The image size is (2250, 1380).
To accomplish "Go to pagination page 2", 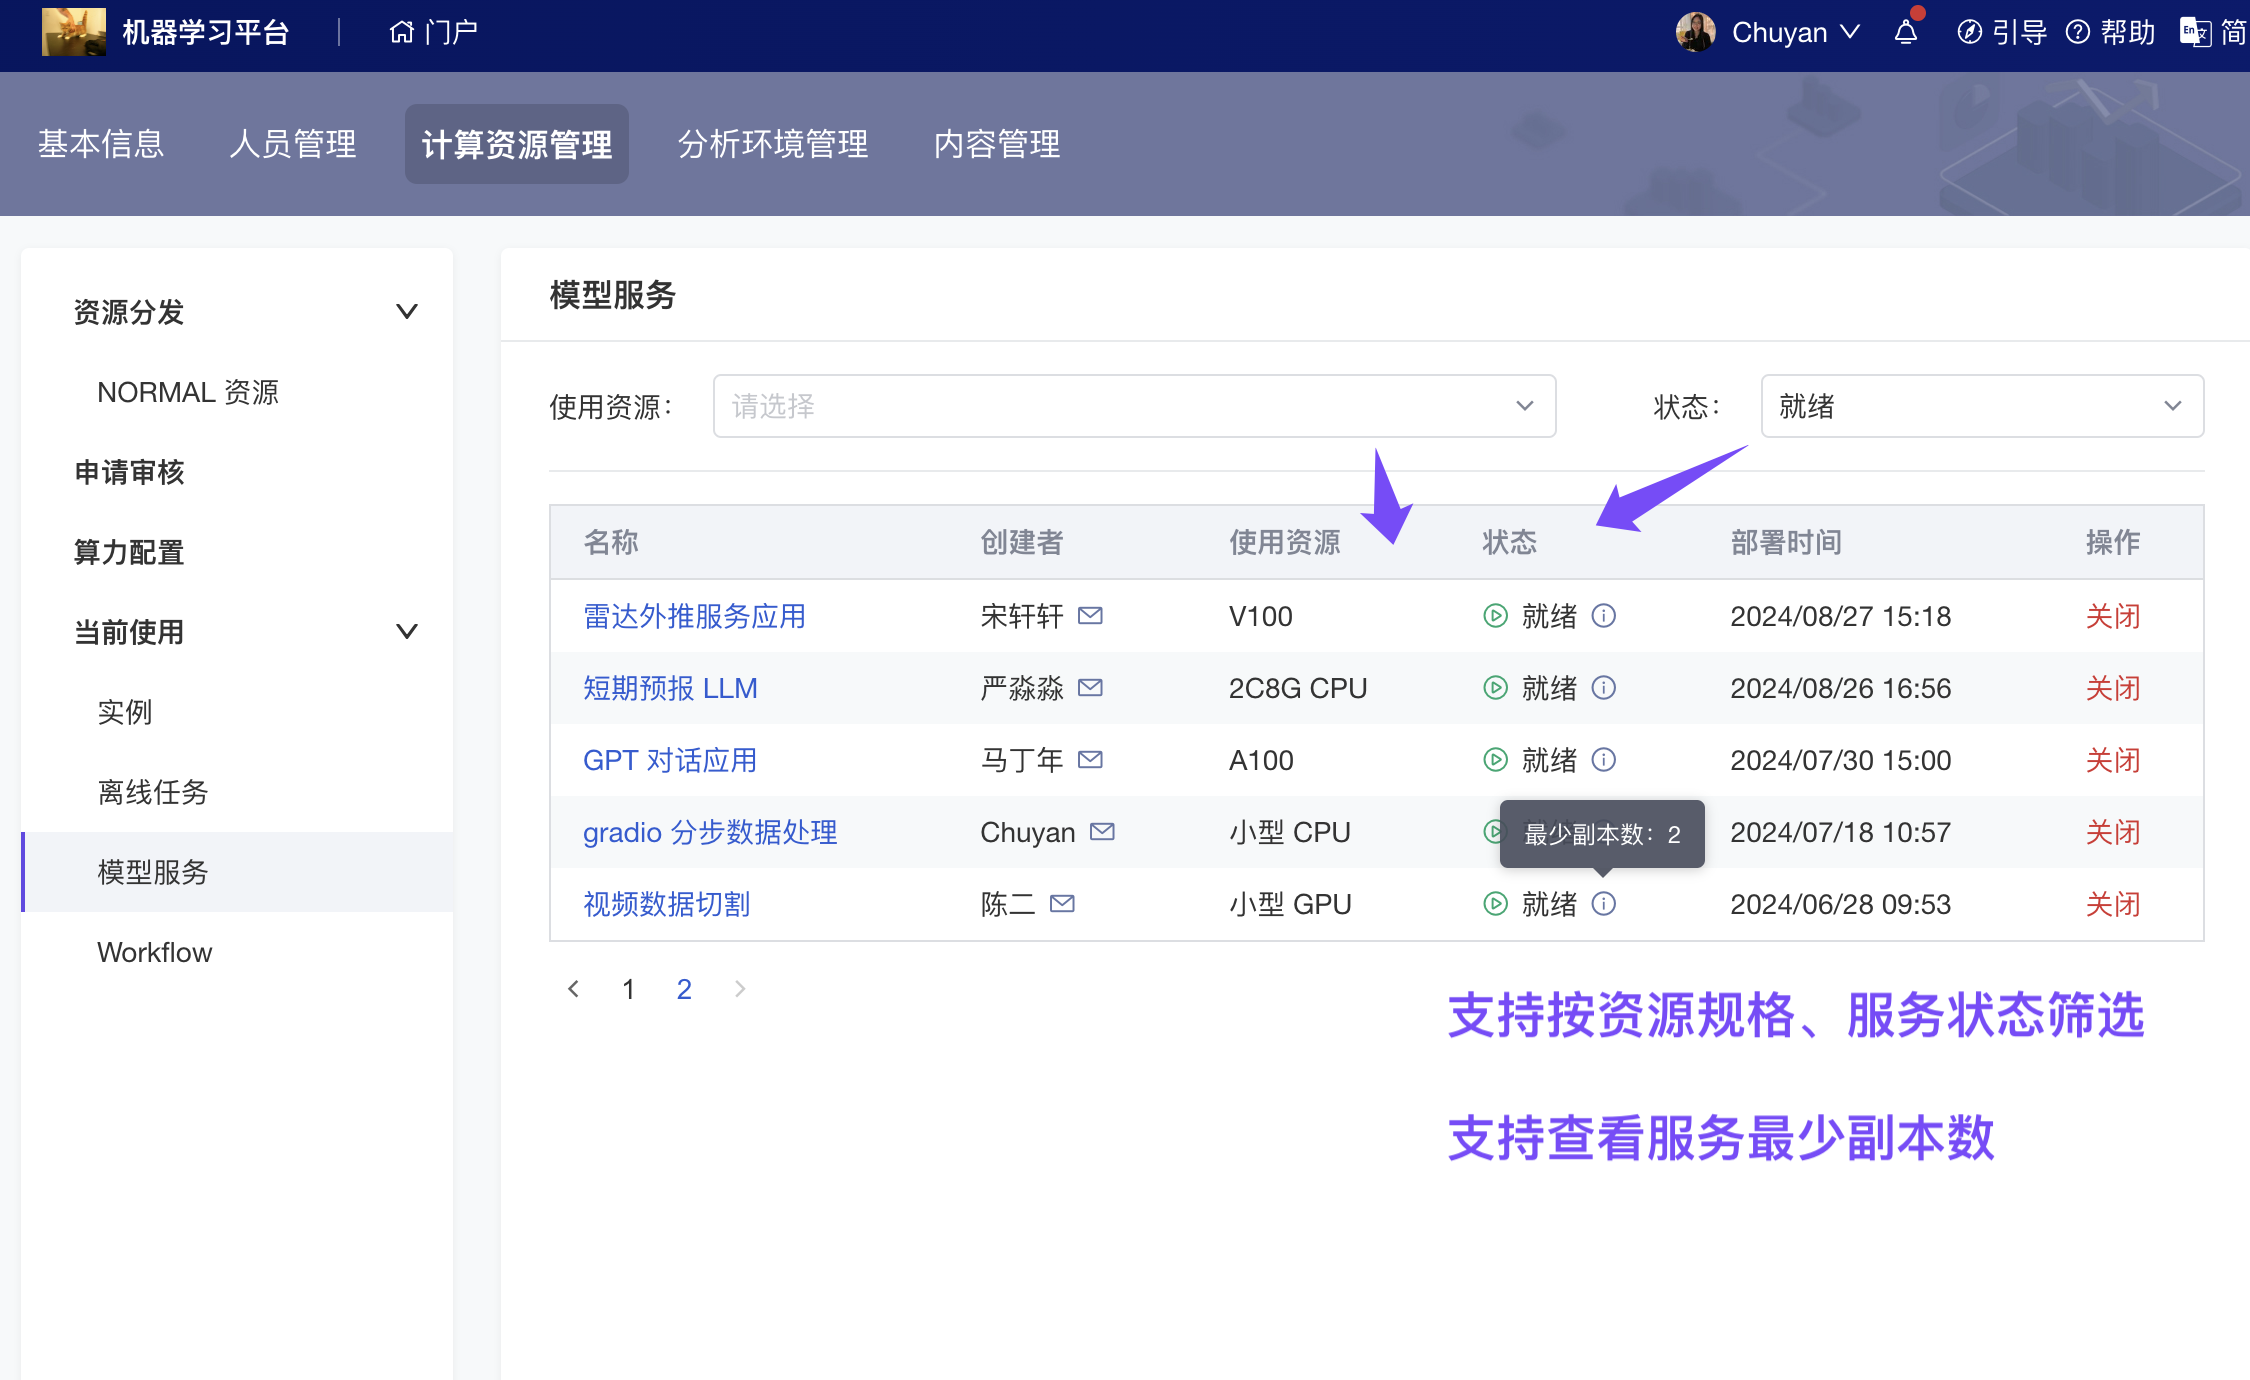I will (x=684, y=988).
